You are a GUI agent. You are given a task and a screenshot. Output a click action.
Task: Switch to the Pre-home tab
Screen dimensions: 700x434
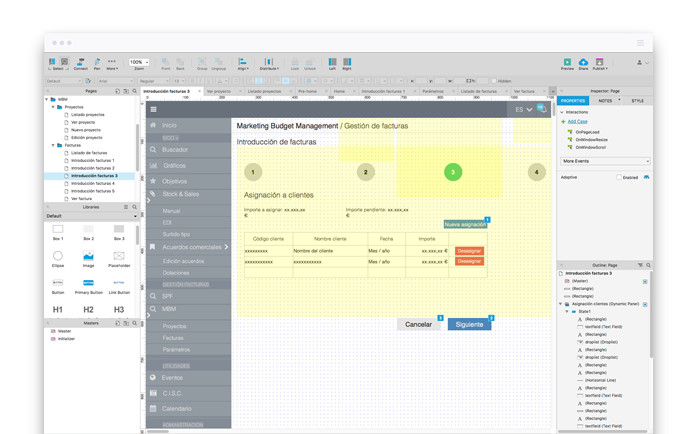pos(307,91)
